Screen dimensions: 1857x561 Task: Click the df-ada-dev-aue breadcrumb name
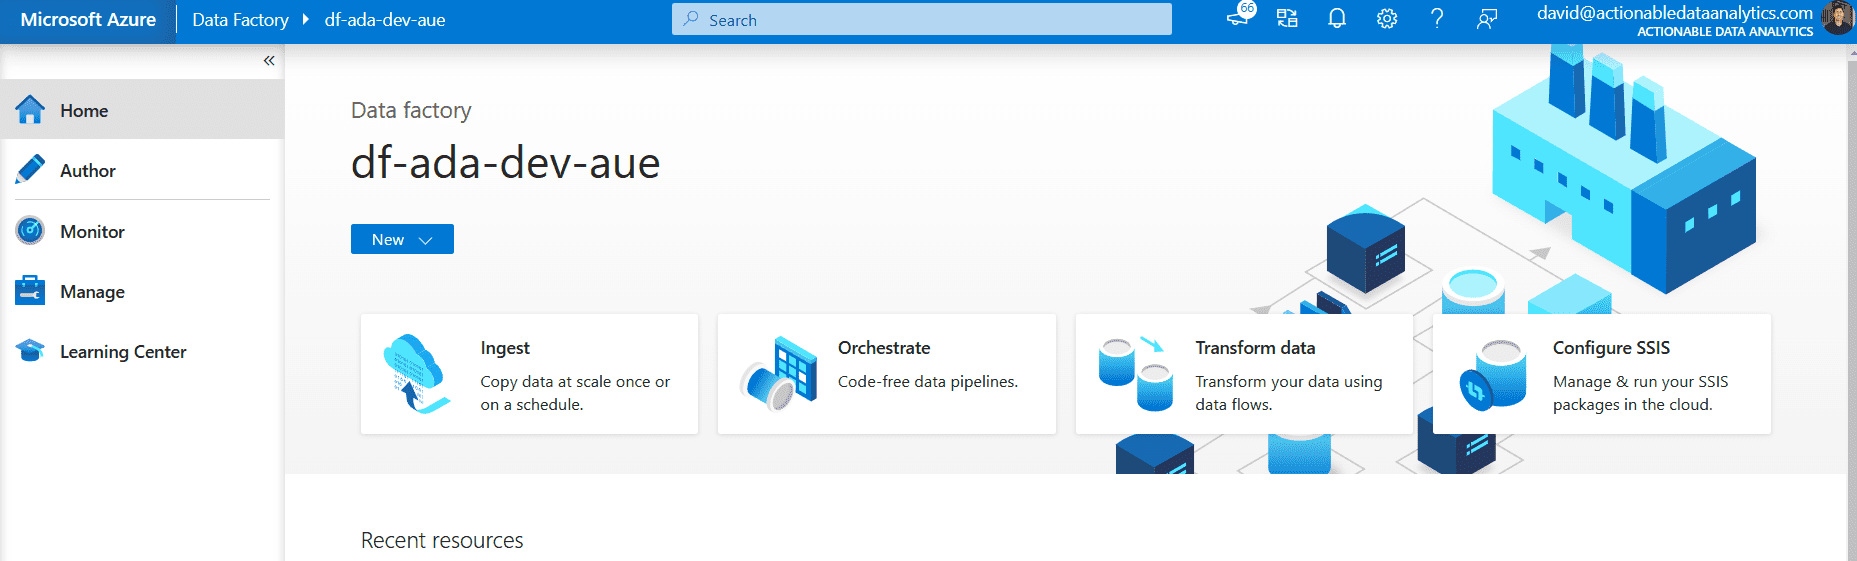[385, 20]
